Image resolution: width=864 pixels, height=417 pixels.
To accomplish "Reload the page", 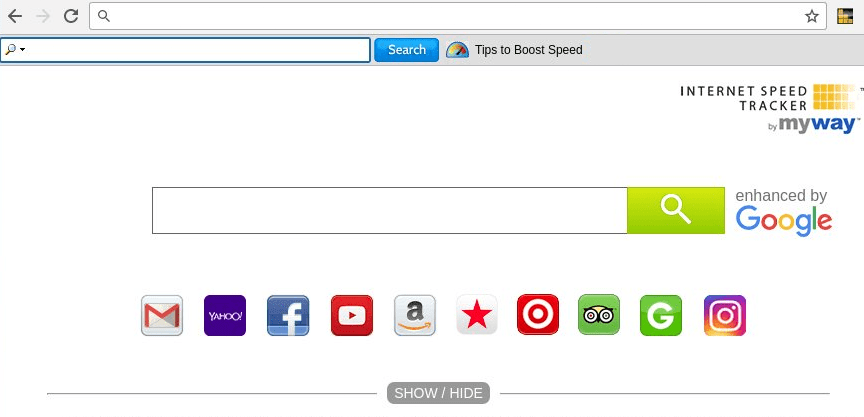I will click(x=71, y=16).
